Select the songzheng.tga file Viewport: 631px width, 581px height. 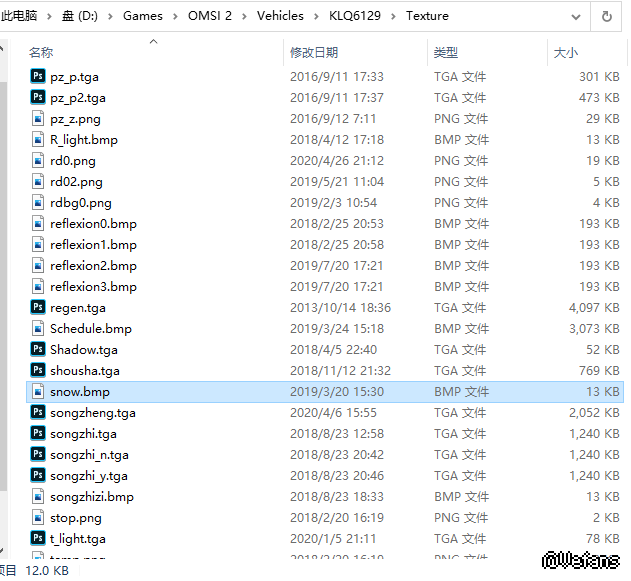pyautogui.click(x=92, y=412)
